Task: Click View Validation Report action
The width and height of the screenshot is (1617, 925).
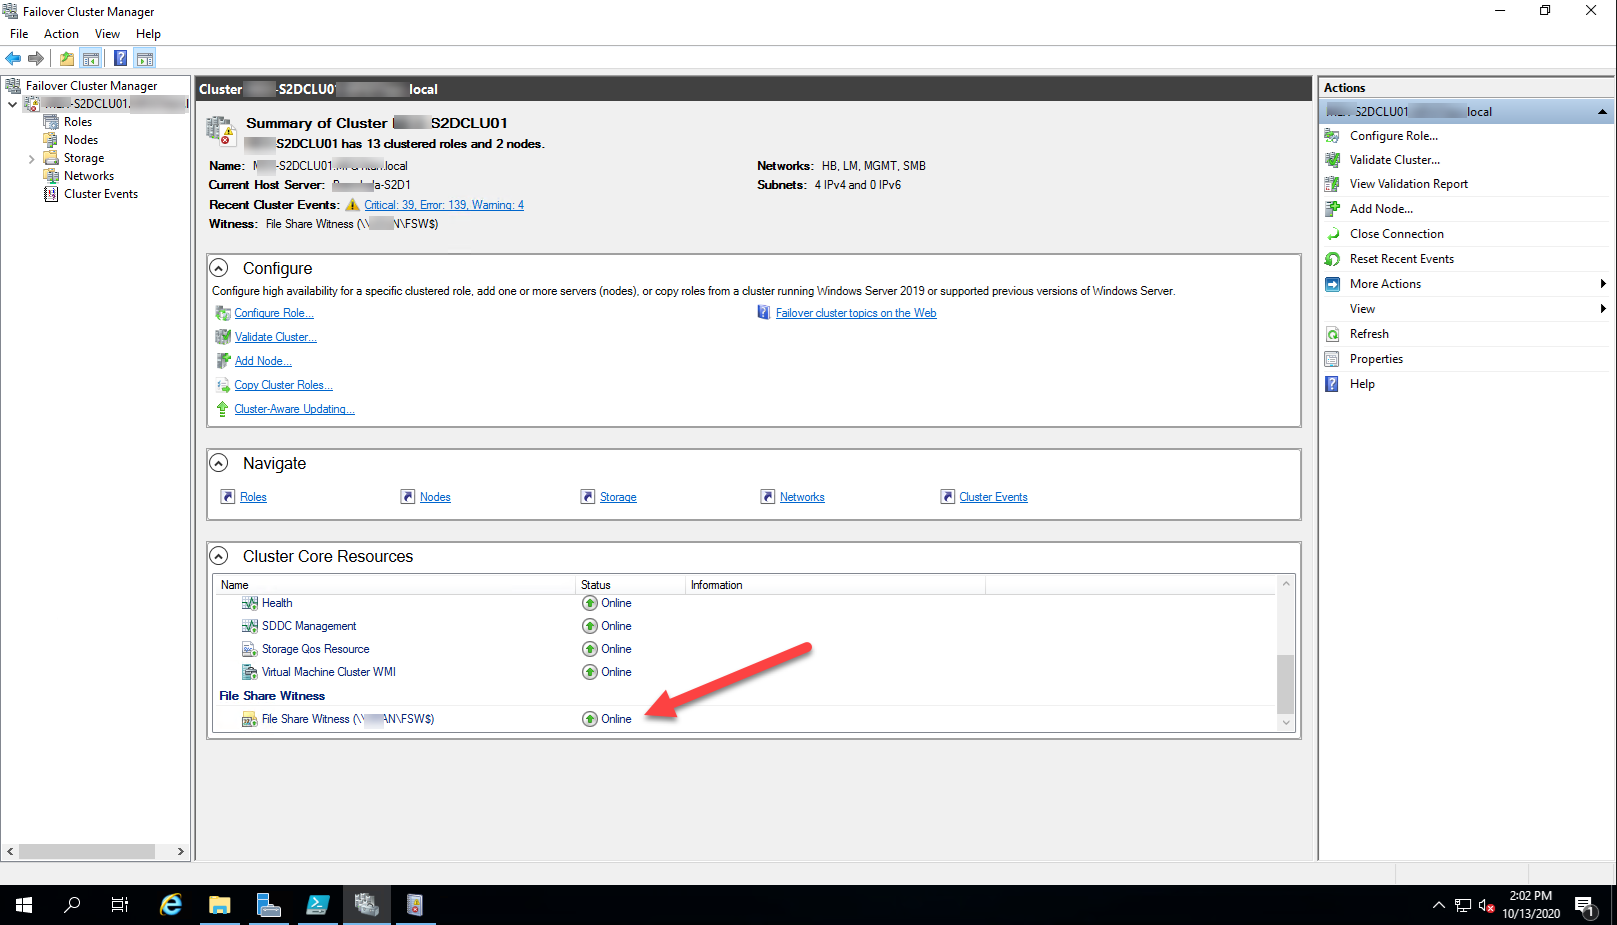Action: point(1409,184)
